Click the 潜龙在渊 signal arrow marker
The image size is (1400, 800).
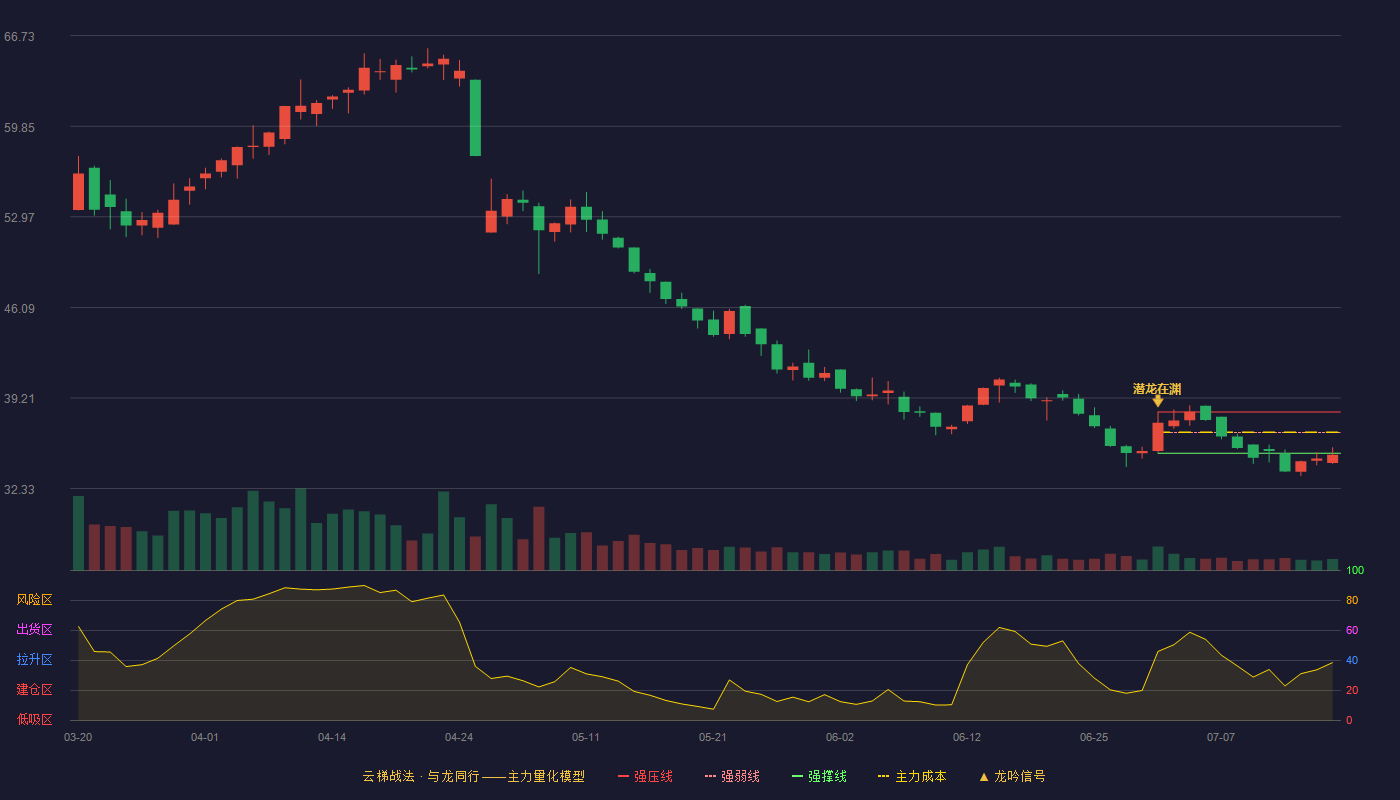(1158, 401)
